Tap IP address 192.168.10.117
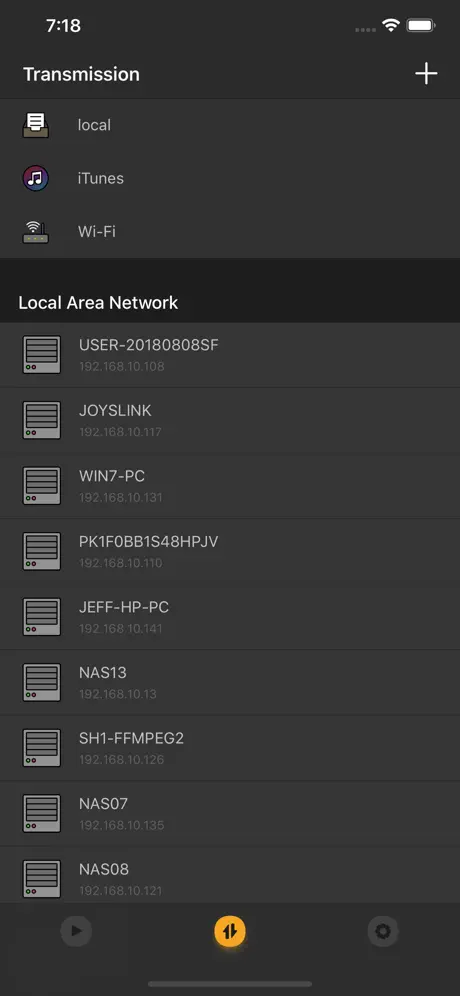 (x=120, y=432)
